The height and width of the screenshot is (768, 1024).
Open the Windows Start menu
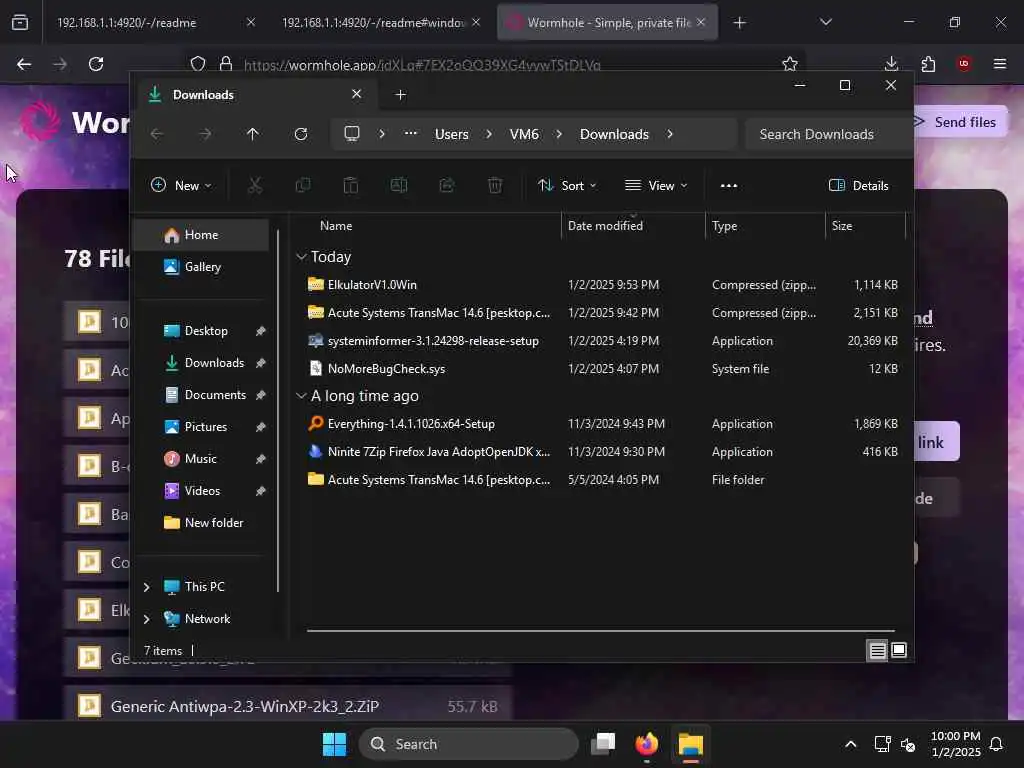click(x=334, y=744)
